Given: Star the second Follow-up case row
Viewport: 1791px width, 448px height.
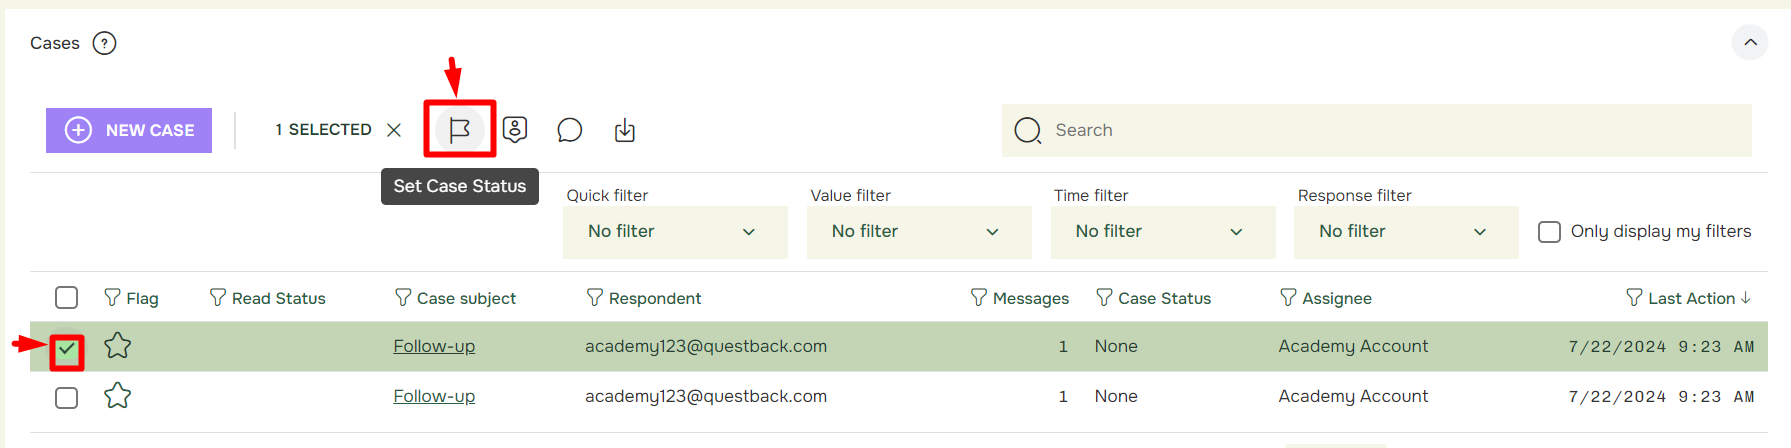Looking at the screenshot, I should tap(118, 396).
